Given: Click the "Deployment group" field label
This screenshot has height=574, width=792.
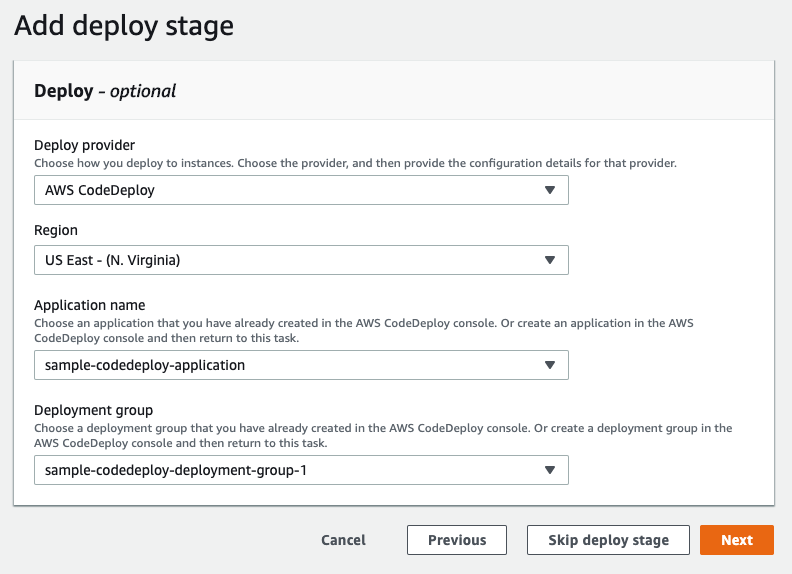Looking at the screenshot, I should [x=92, y=410].
